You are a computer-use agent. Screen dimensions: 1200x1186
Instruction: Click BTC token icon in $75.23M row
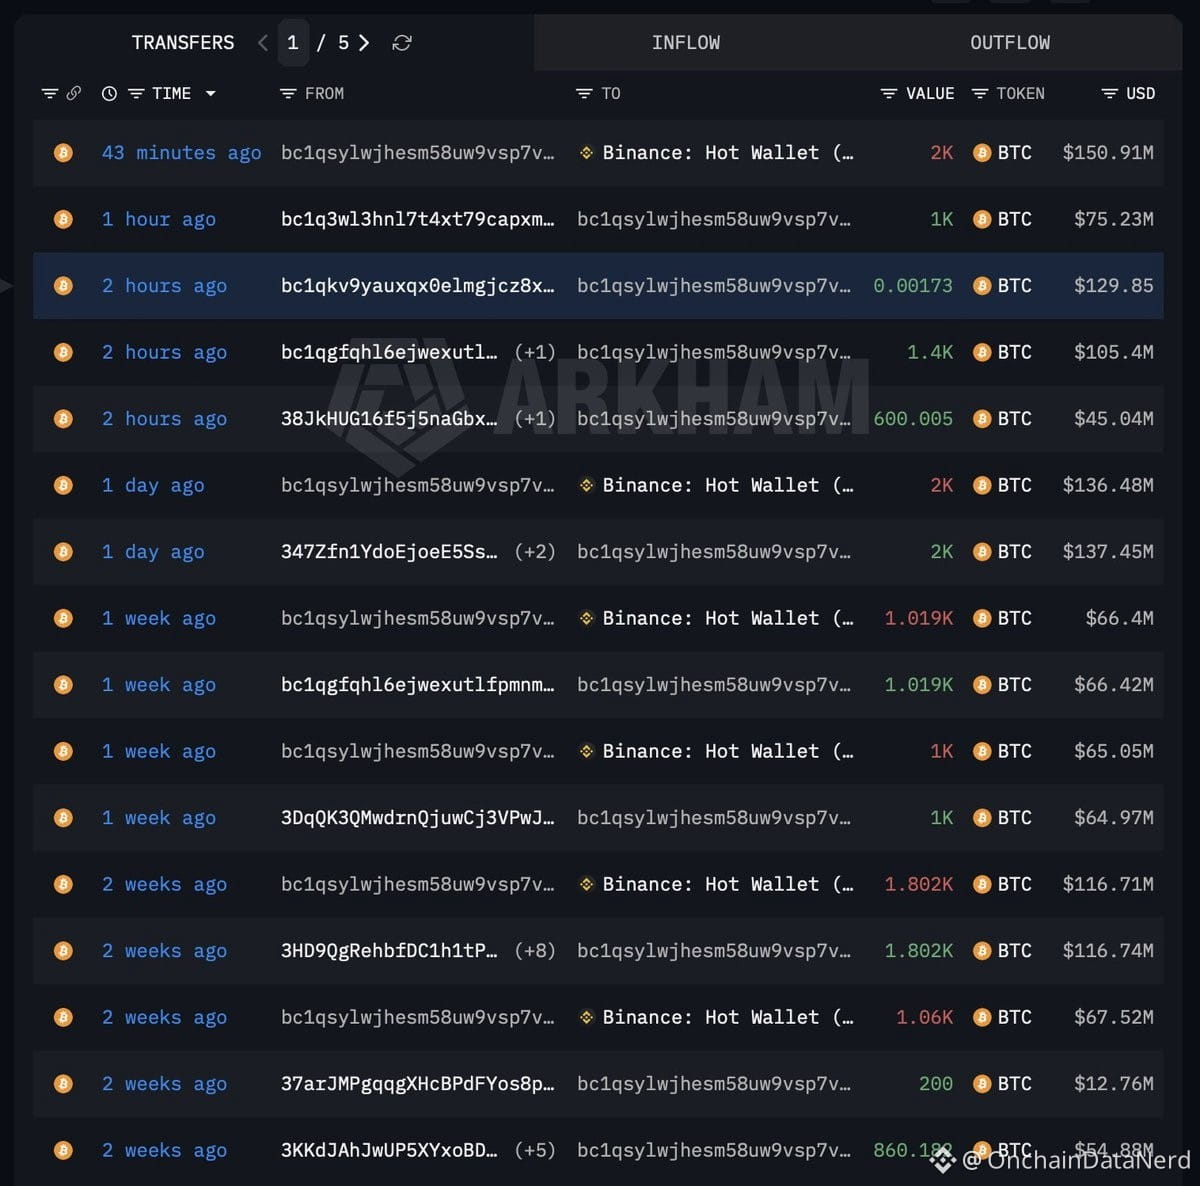tap(982, 219)
